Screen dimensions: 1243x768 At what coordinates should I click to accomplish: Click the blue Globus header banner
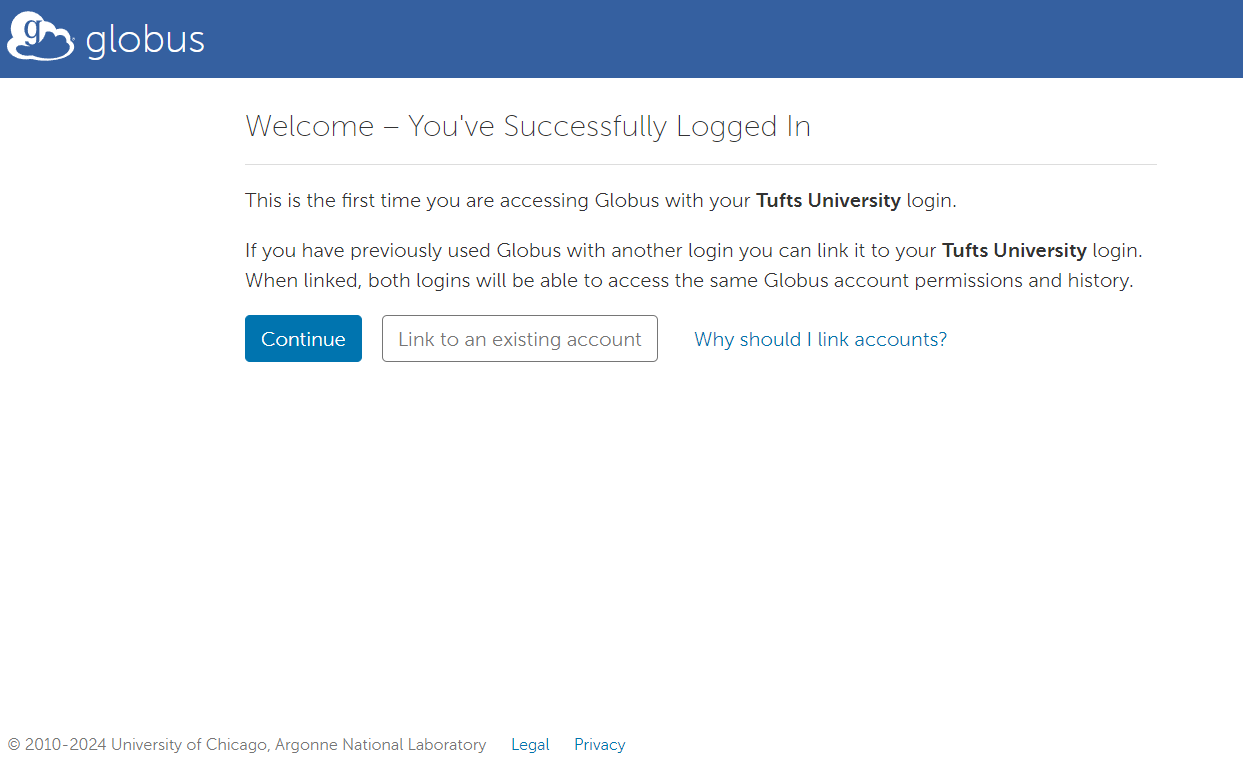pos(700,38)
